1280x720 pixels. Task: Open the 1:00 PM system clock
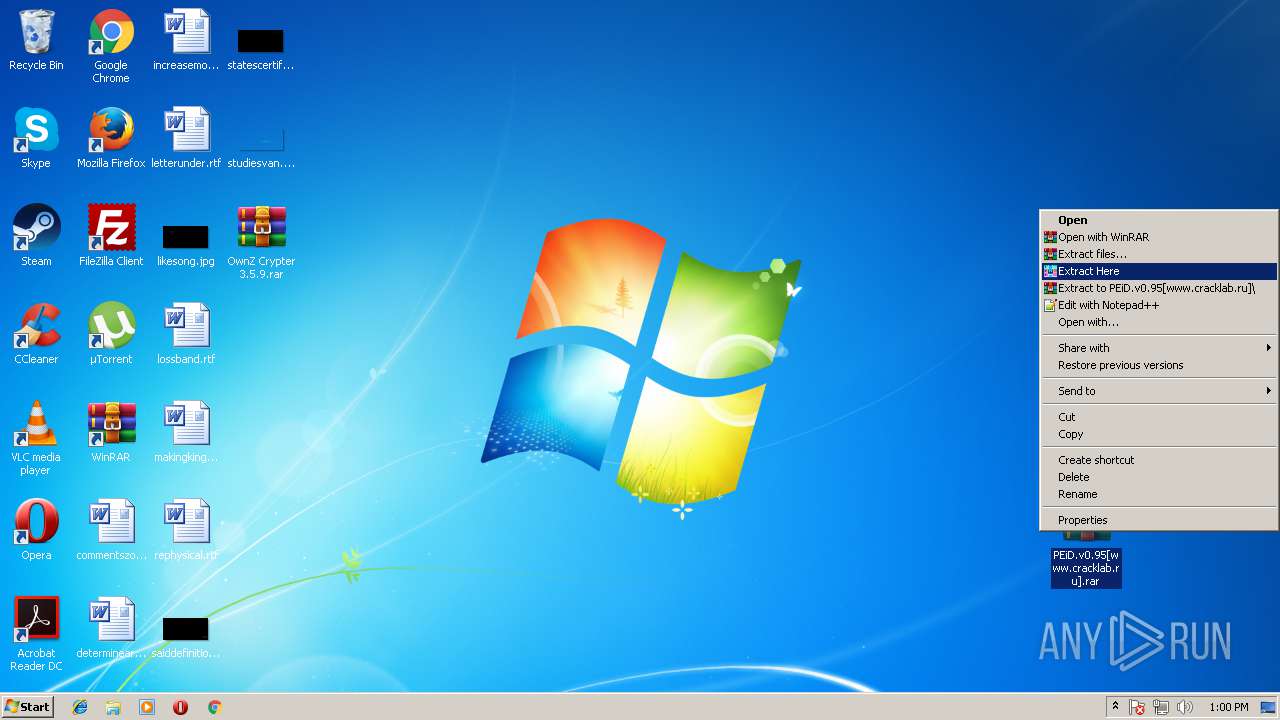[1228, 707]
